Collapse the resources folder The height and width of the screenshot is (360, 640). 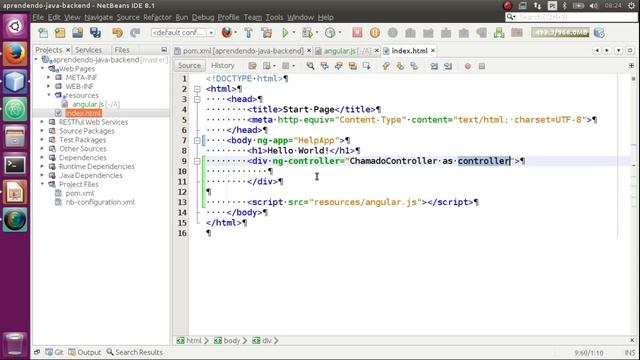click(49, 95)
